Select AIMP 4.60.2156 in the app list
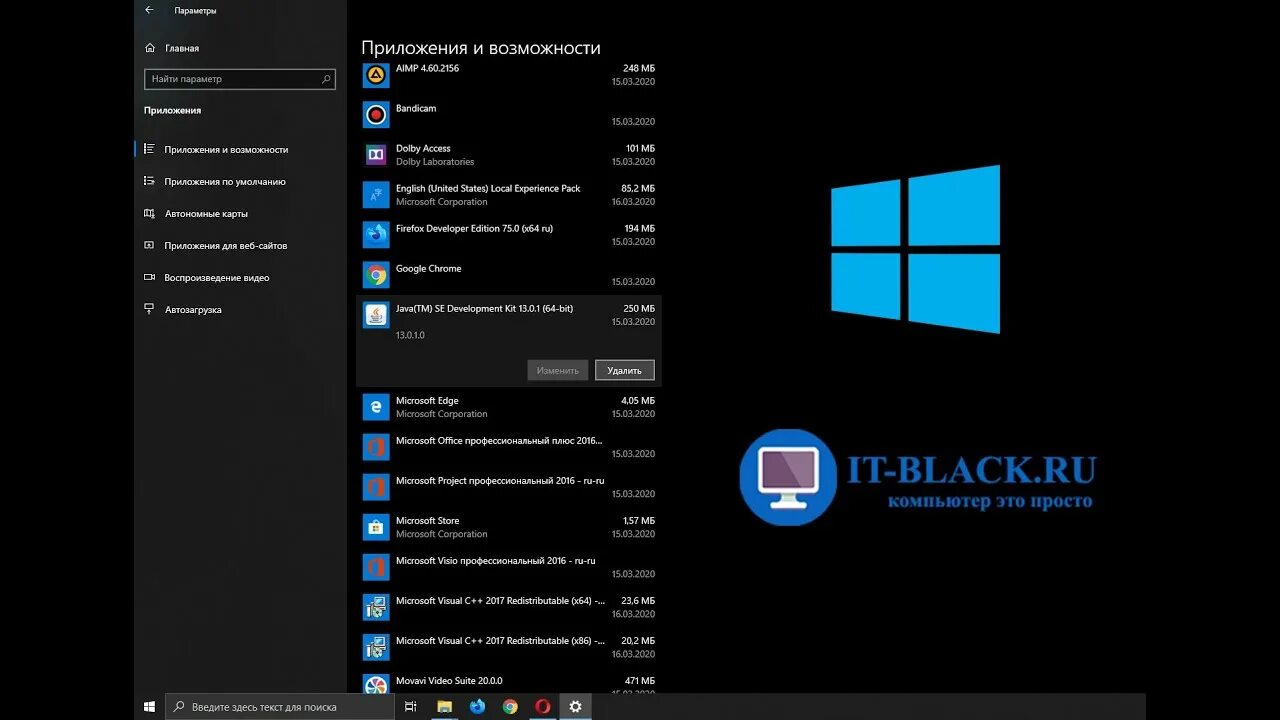The width and height of the screenshot is (1280, 720). tap(509, 75)
